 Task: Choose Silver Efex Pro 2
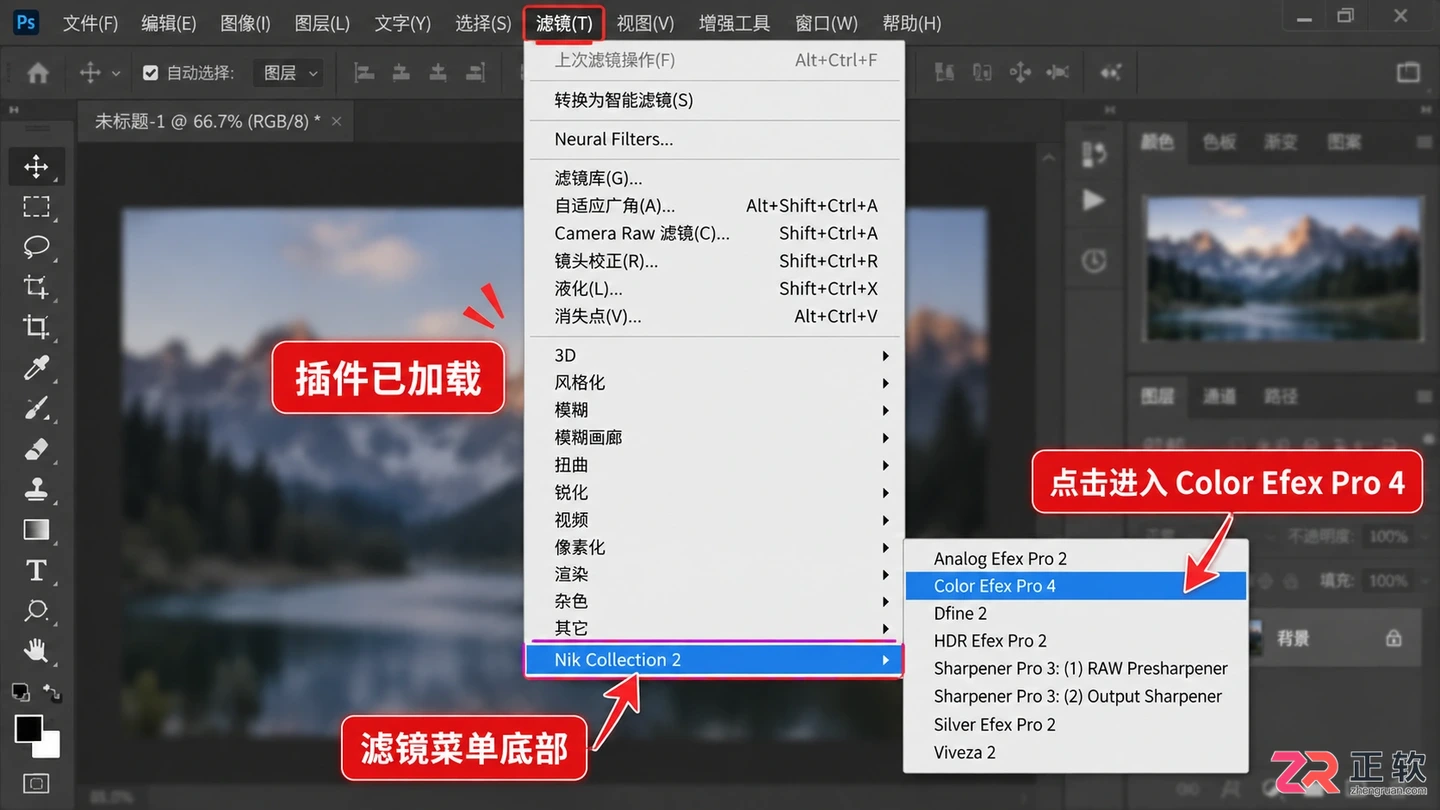pyautogui.click(x=1076, y=724)
